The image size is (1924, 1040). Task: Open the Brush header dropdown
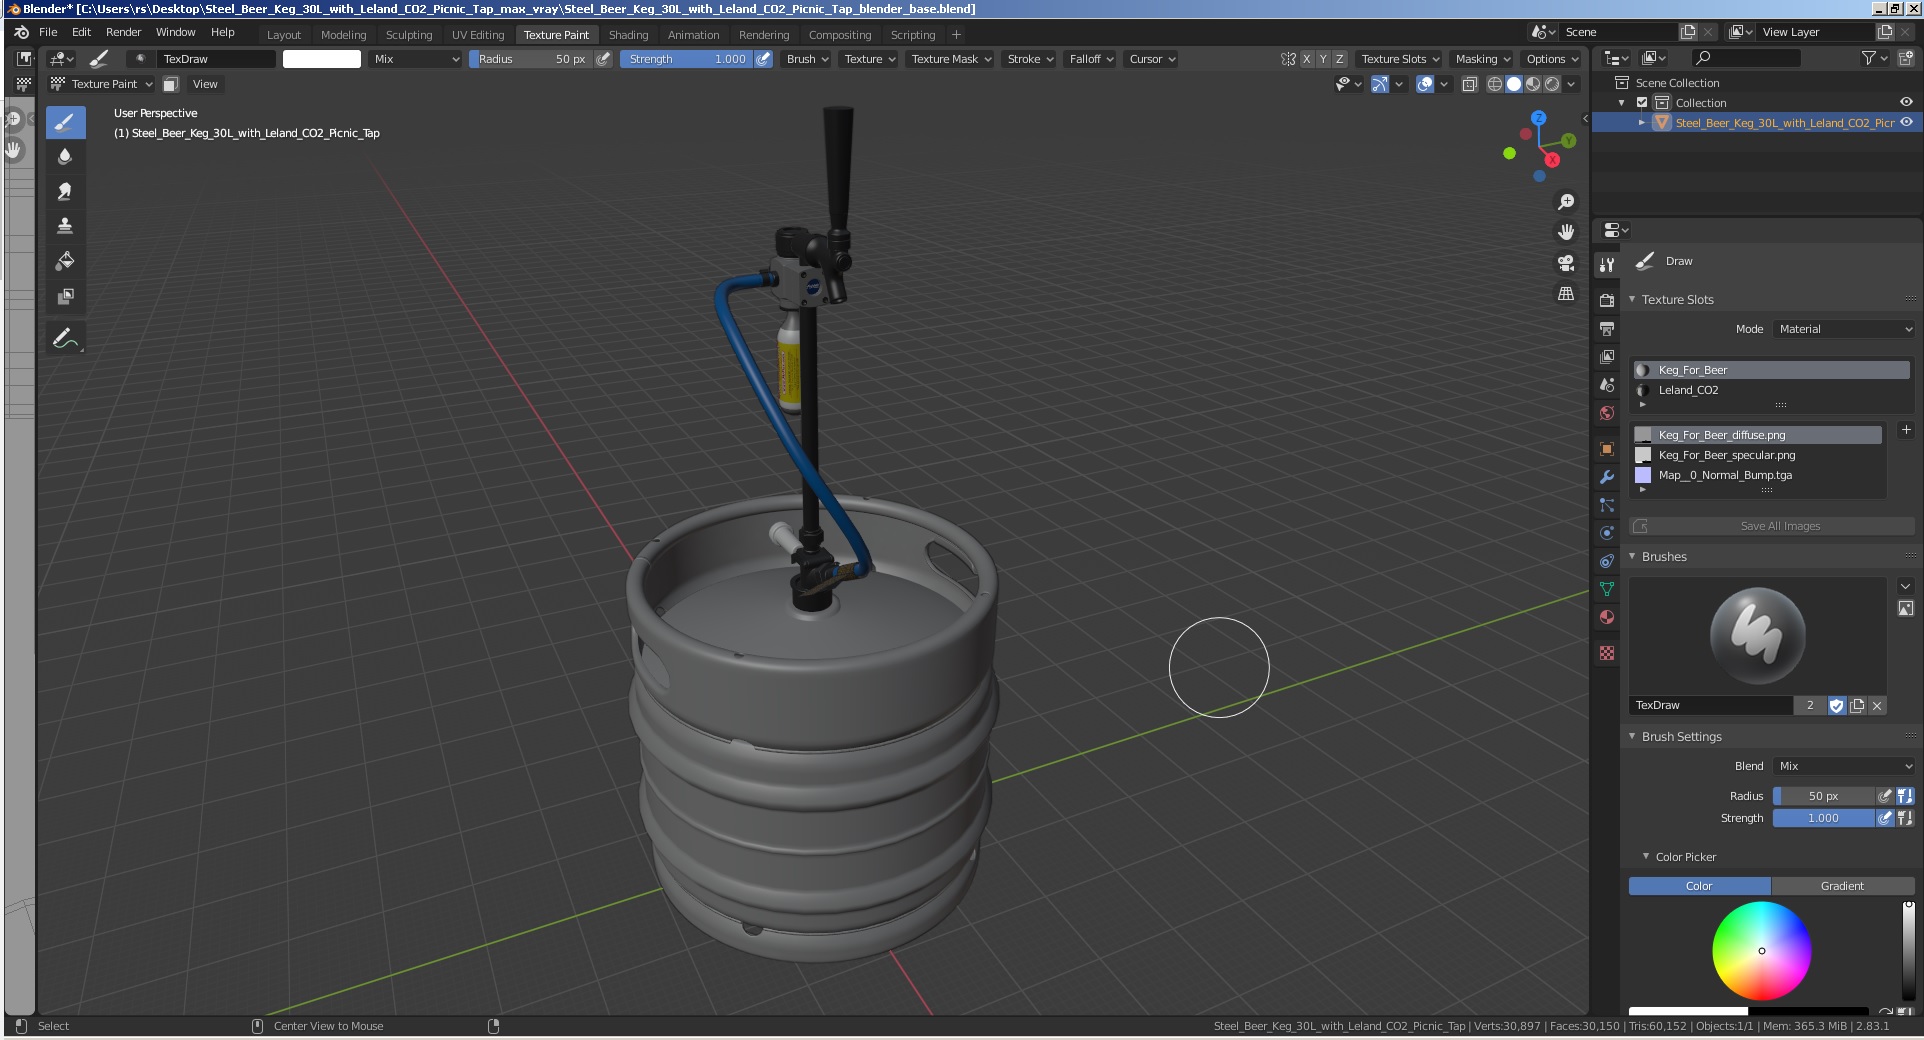807,59
